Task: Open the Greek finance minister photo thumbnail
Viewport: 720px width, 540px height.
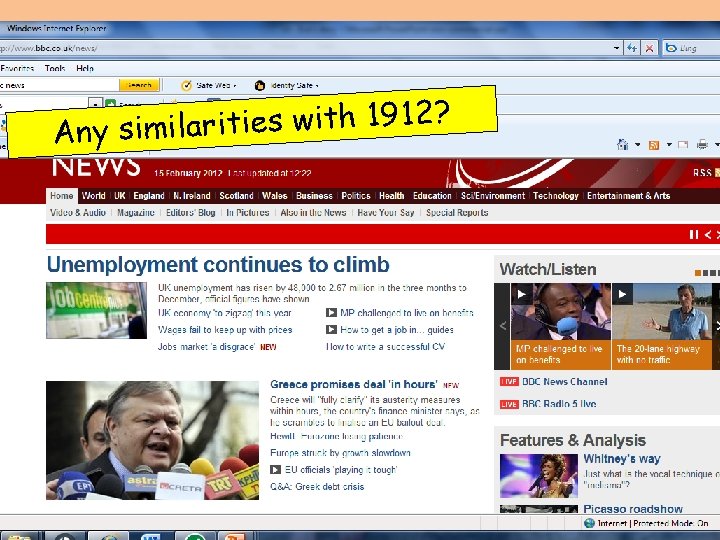Action: tap(152, 440)
